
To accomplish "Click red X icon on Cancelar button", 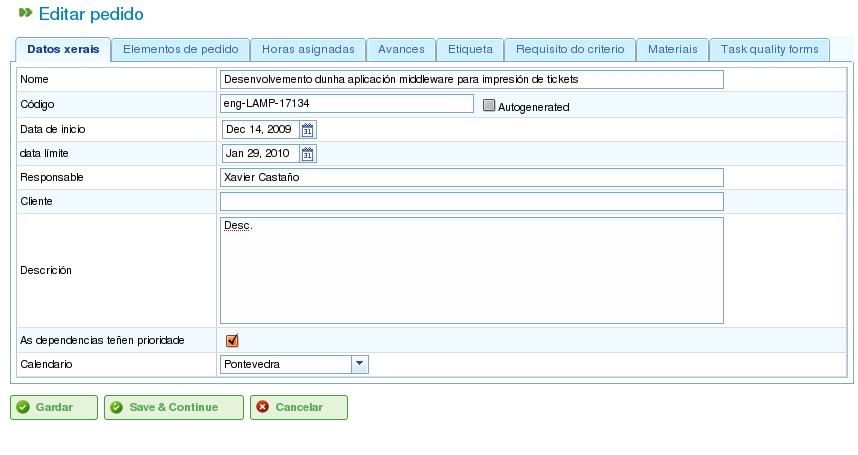I will click(263, 407).
